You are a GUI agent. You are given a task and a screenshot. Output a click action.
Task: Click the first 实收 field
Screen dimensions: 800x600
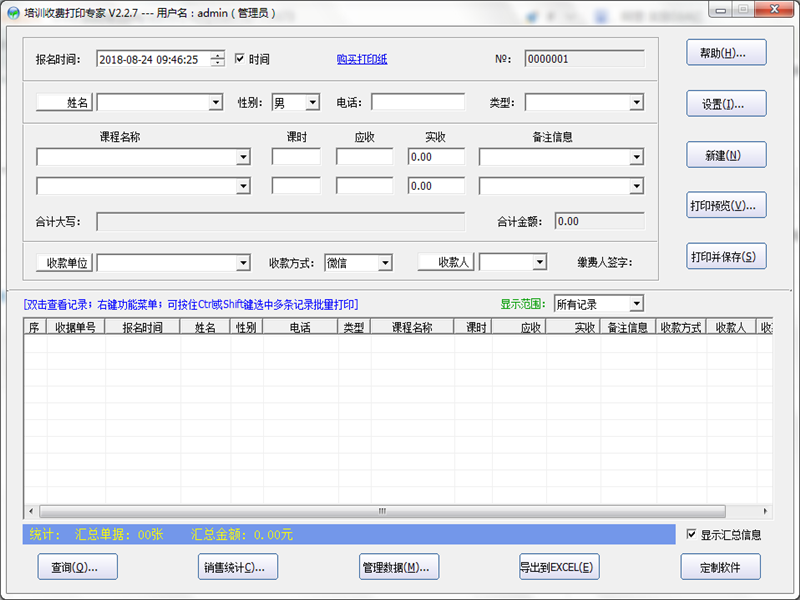[436, 157]
